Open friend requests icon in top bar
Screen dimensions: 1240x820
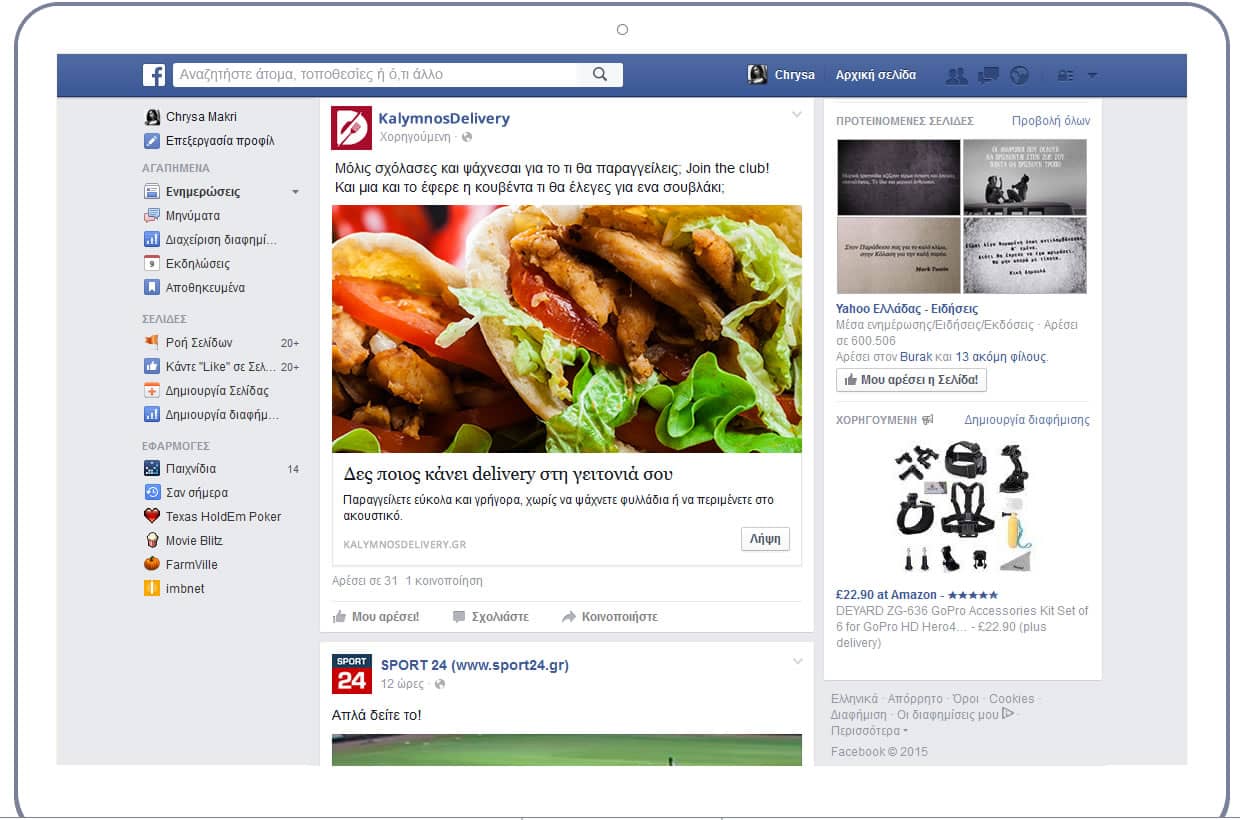(x=957, y=75)
